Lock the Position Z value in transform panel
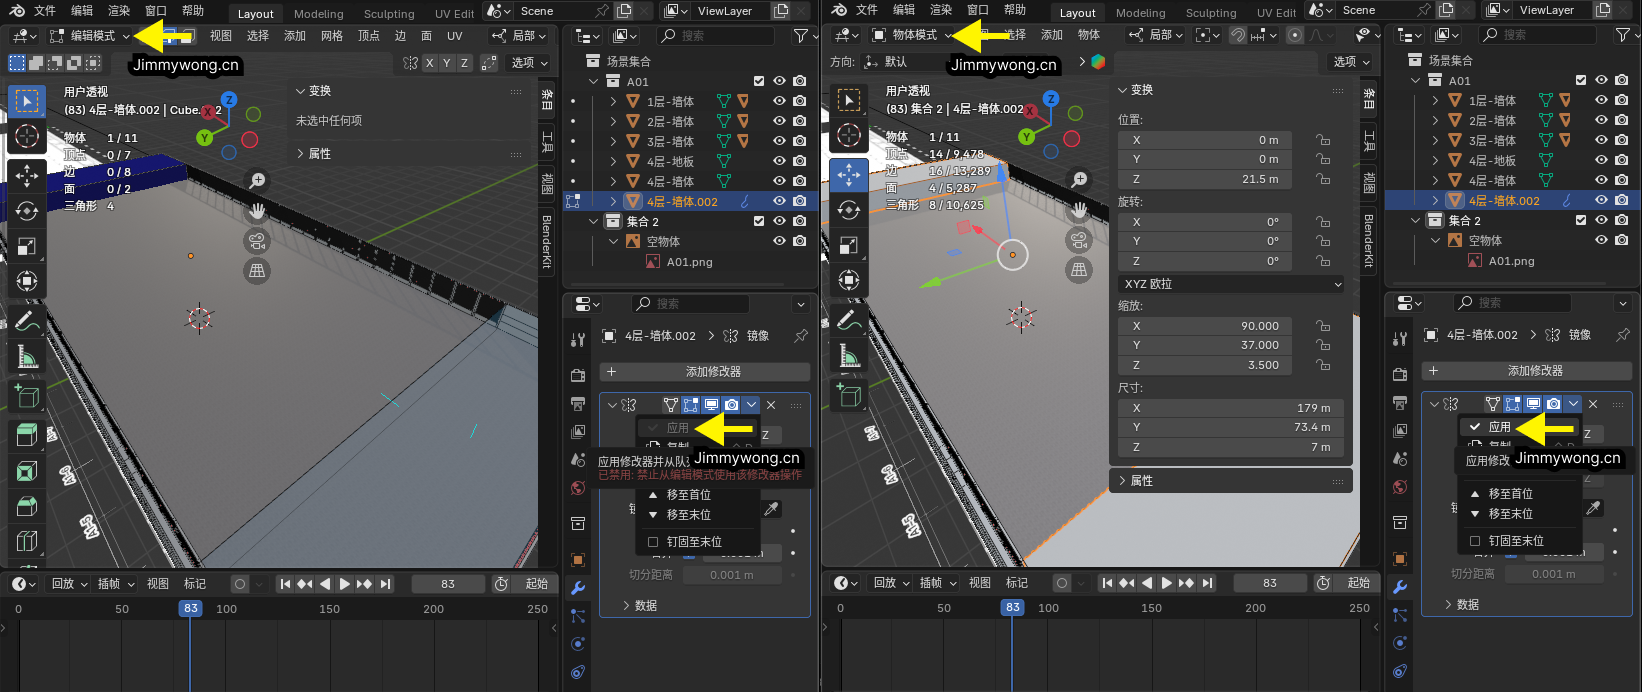The height and width of the screenshot is (692, 1642). click(x=1323, y=179)
